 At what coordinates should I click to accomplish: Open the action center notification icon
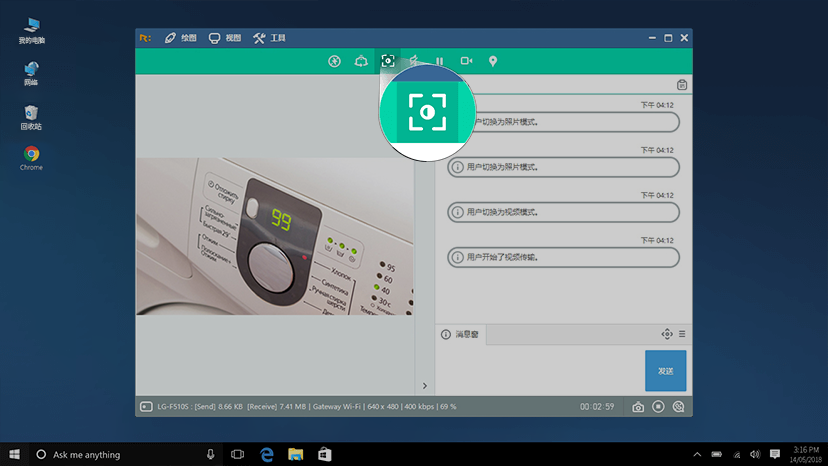pos(775,454)
